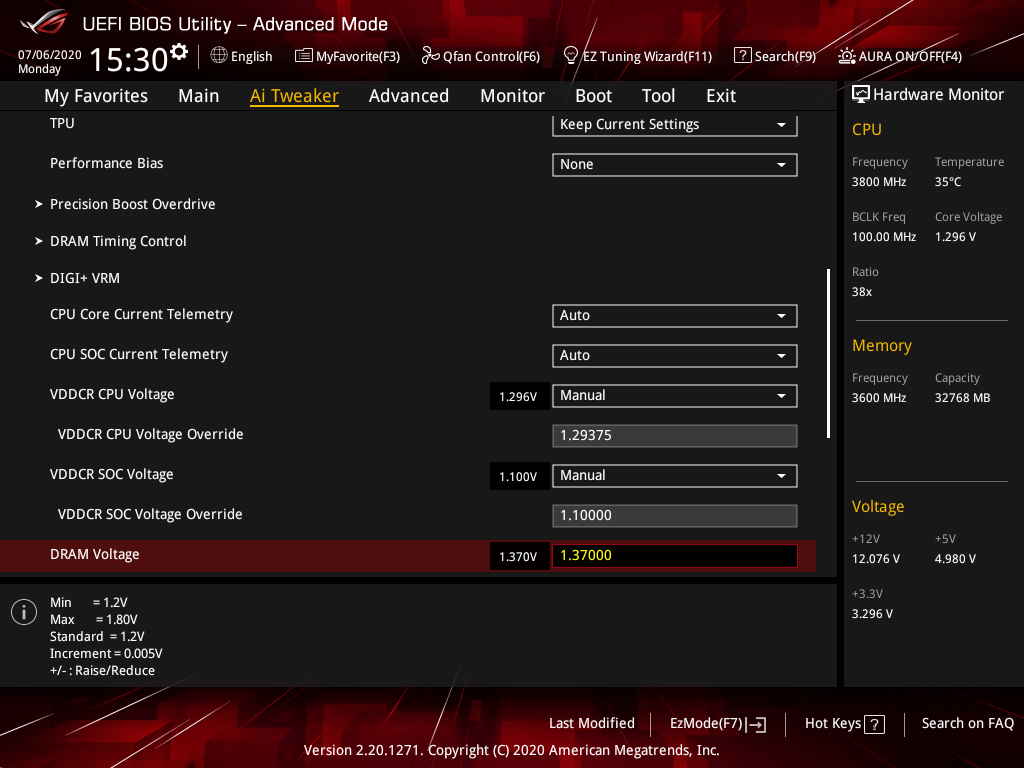Open the Advanced tab
Image resolution: width=1024 pixels, height=768 pixels.
tap(409, 96)
